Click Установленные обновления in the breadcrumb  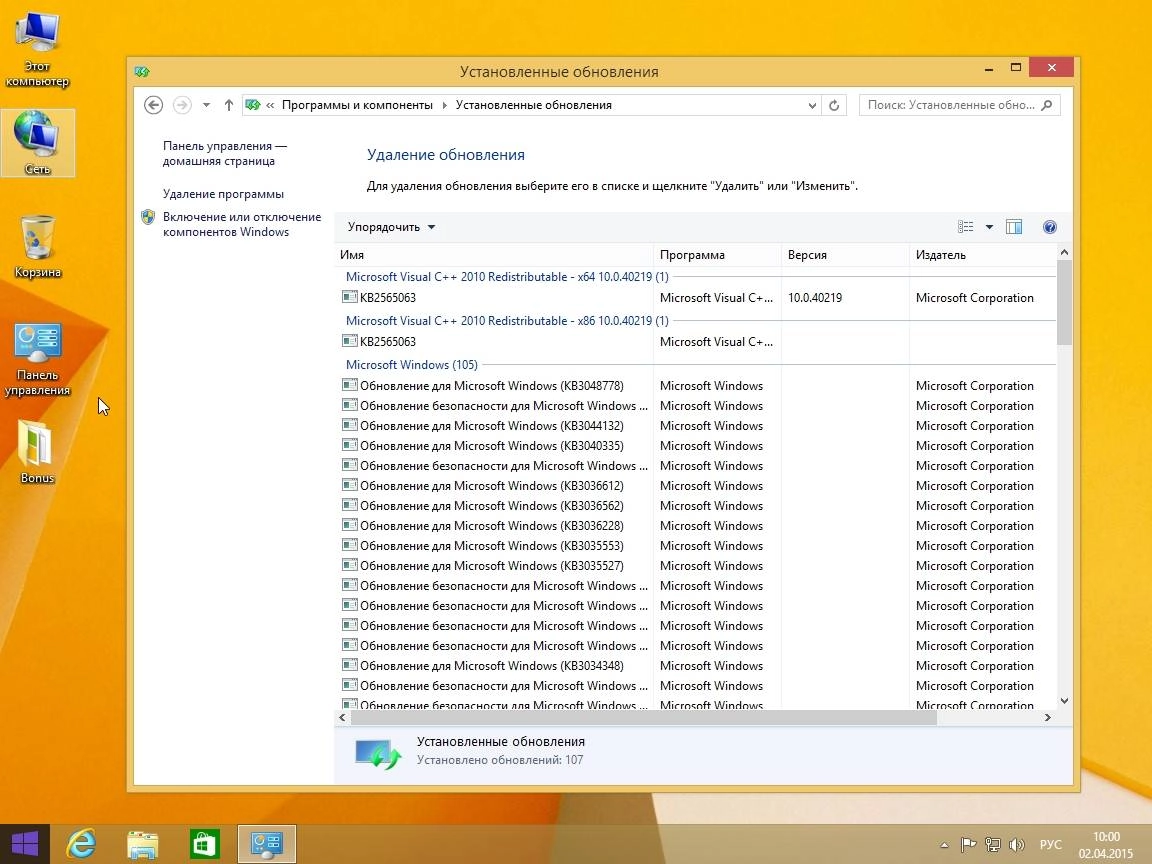(533, 105)
